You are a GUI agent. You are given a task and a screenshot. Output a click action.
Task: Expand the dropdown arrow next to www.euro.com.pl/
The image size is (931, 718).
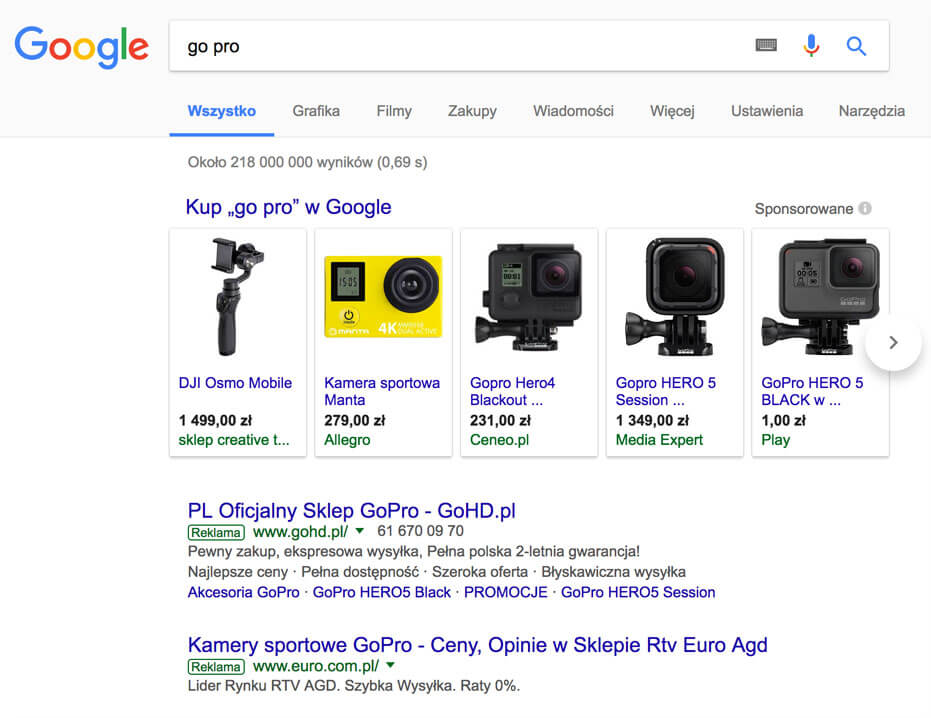coord(391,665)
